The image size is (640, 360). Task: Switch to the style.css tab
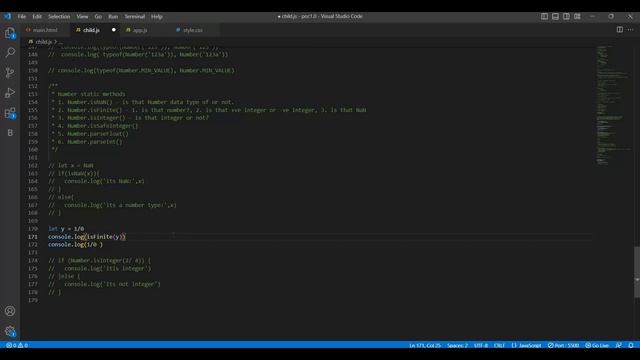[192, 30]
